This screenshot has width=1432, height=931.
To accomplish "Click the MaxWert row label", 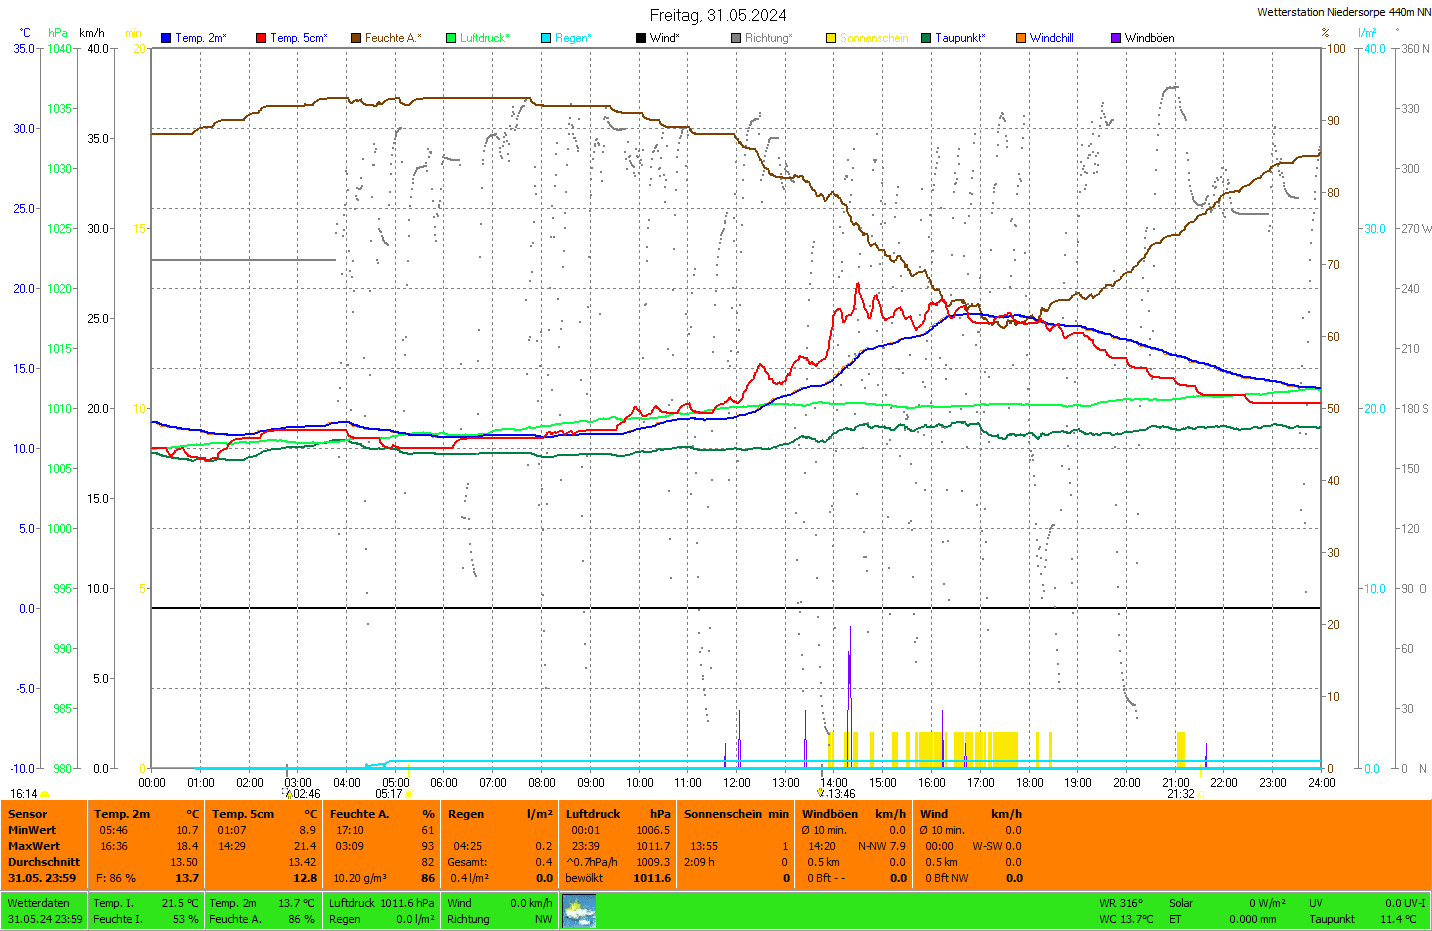I will (x=34, y=846).
